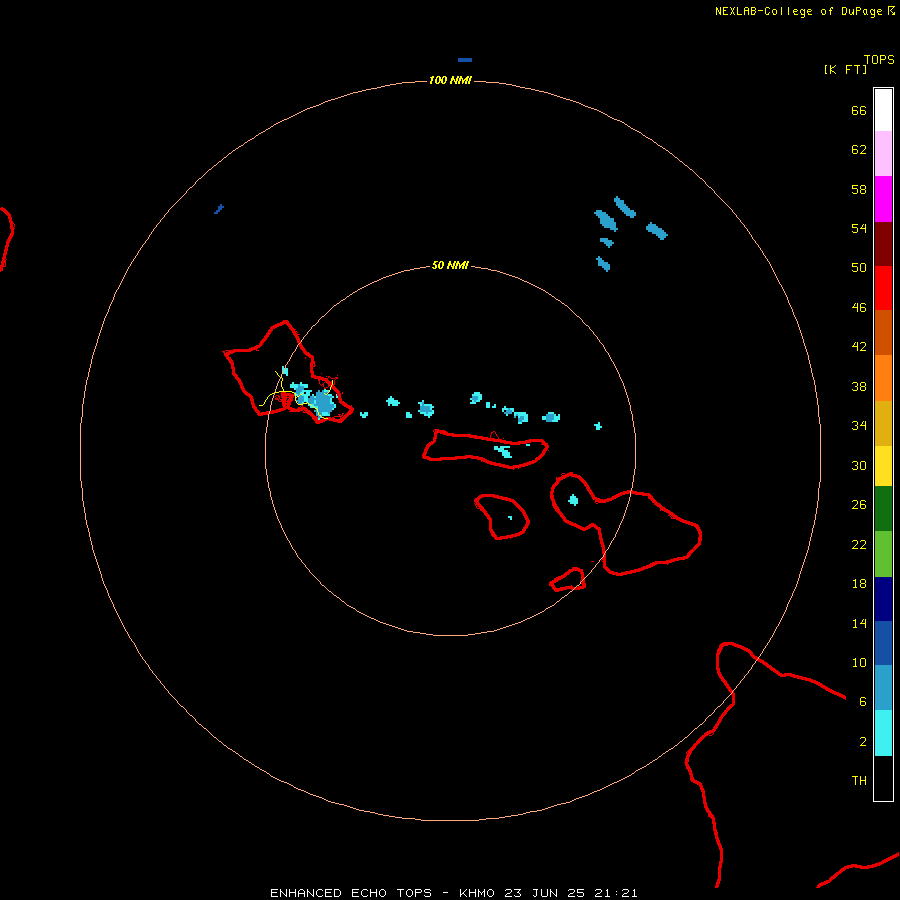This screenshot has width=900, height=900.
Task: Click the "46" legend value
Action: click(859, 308)
